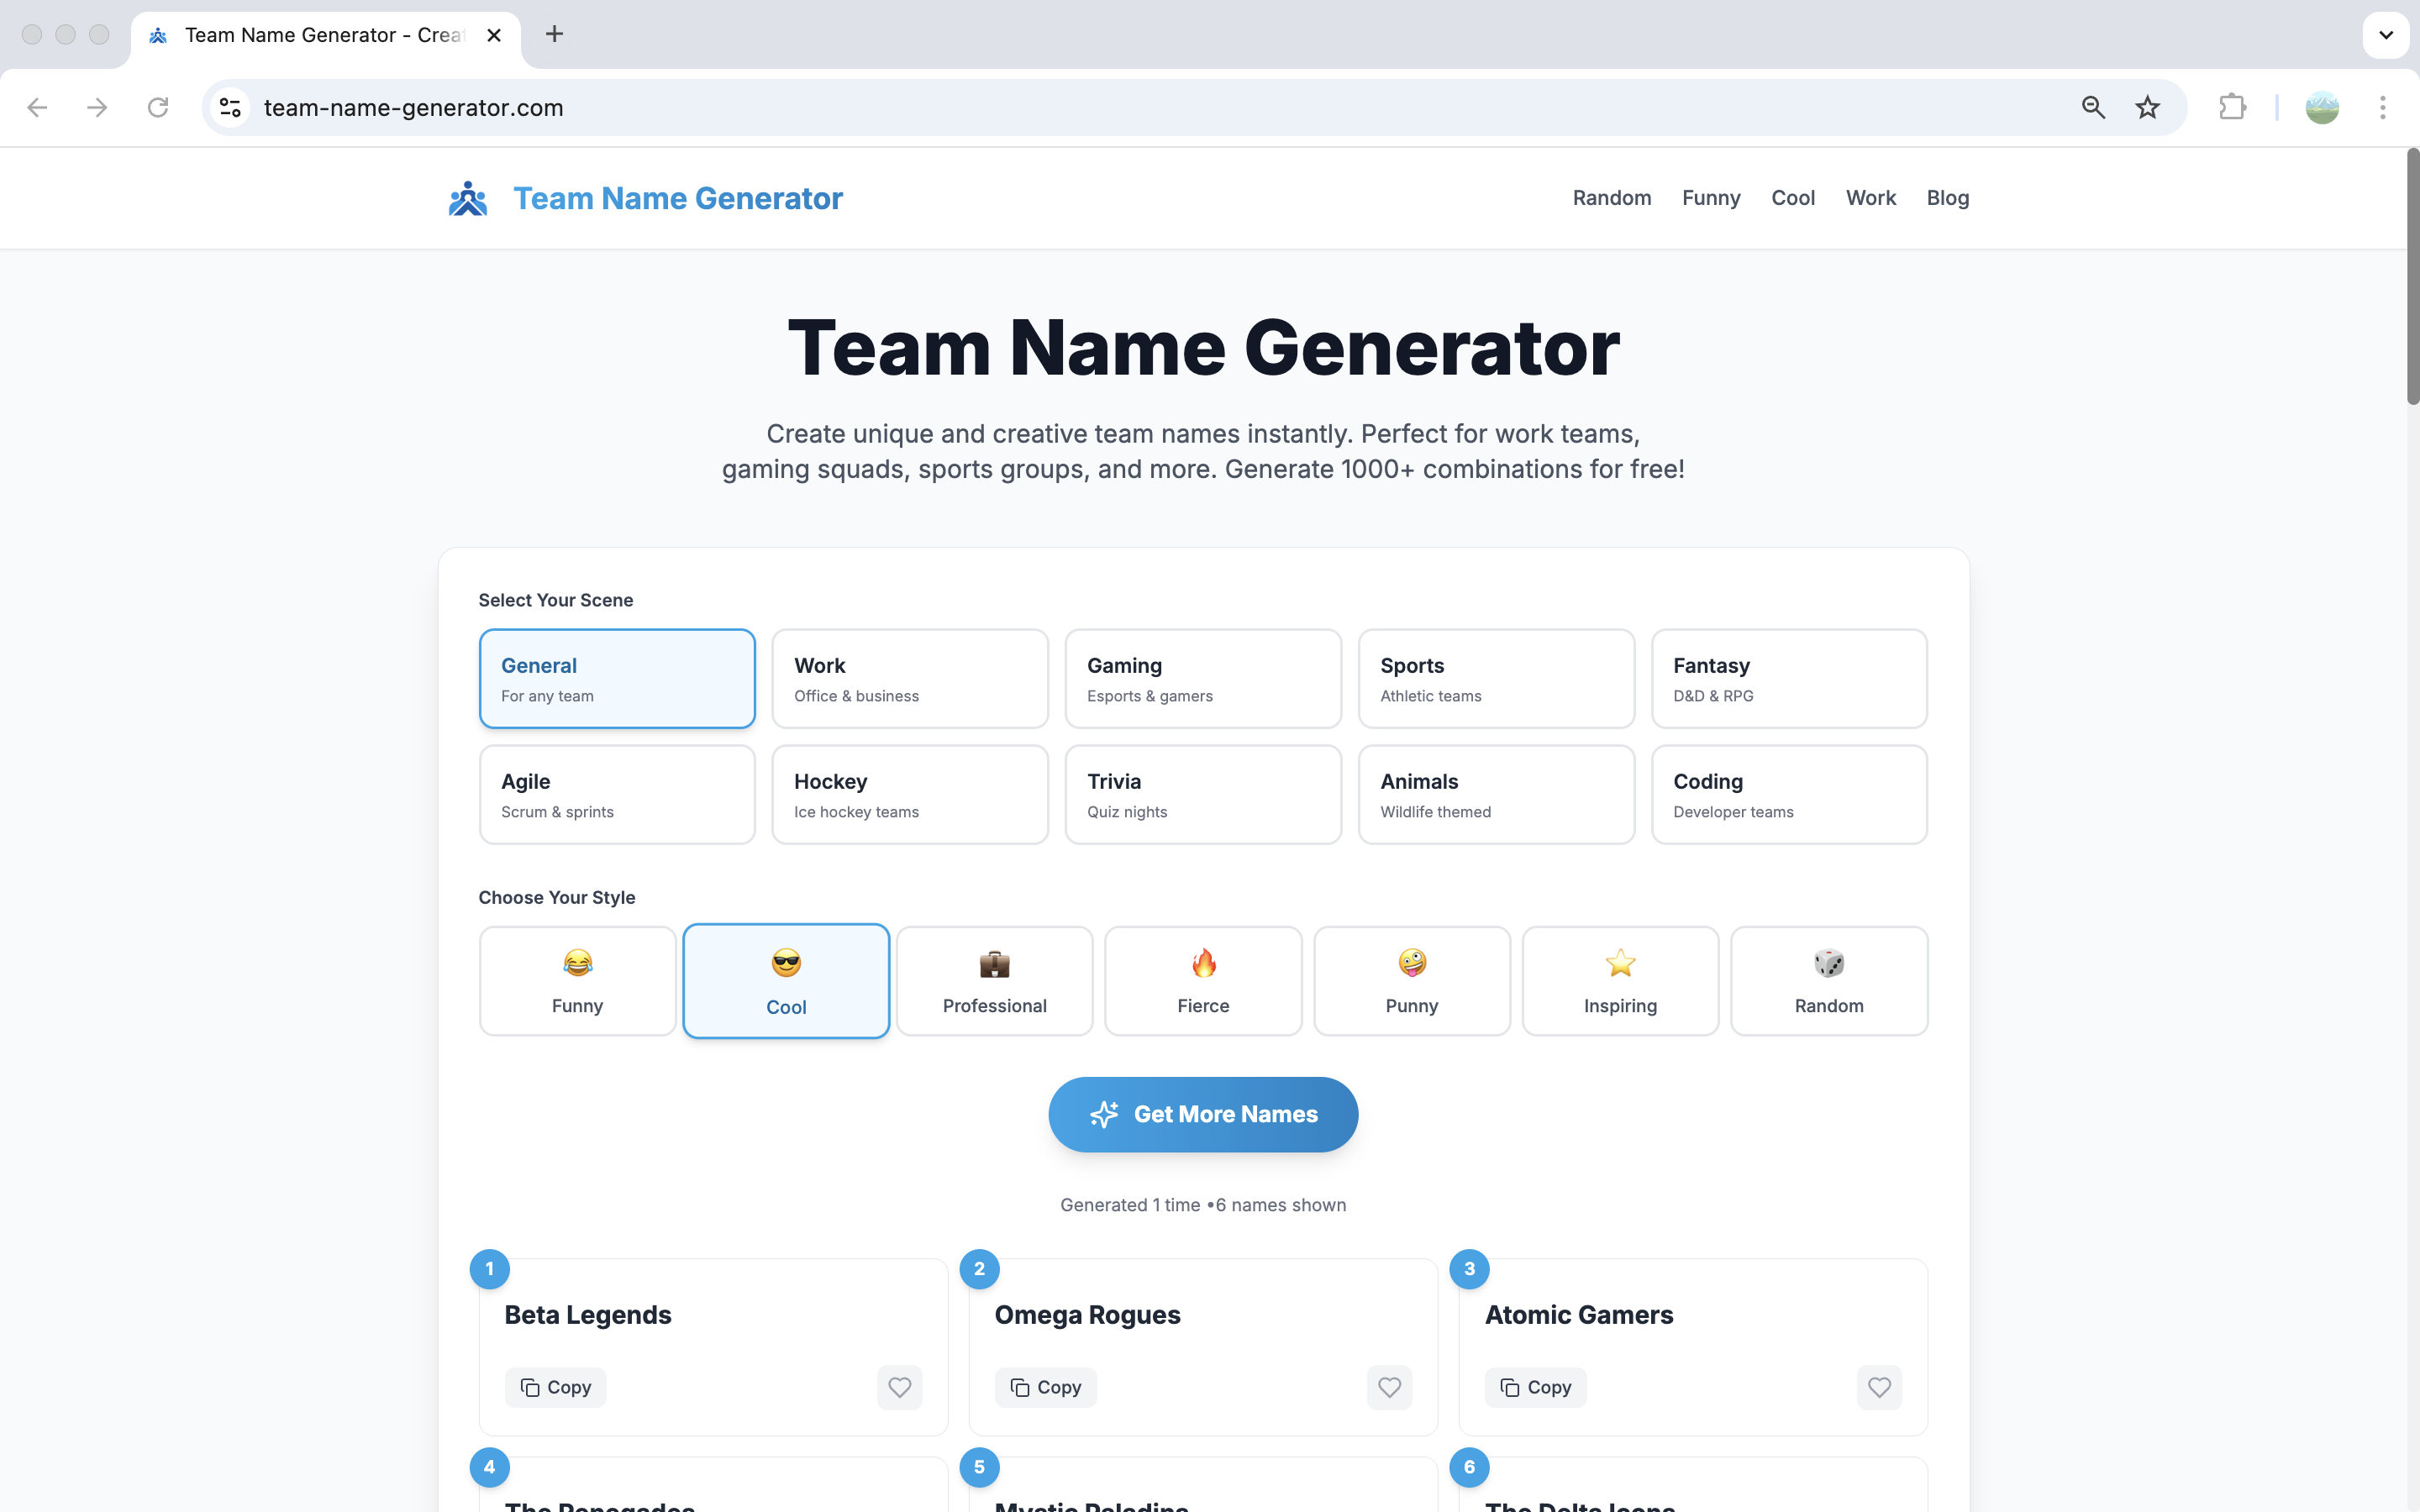2420x1512 pixels.
Task: Click the copy icon beside Atomic Gamers
Action: (x=1510, y=1387)
